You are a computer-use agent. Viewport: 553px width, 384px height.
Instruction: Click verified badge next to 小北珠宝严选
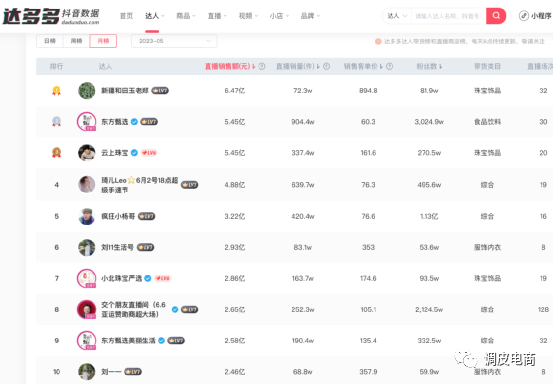click(148, 278)
